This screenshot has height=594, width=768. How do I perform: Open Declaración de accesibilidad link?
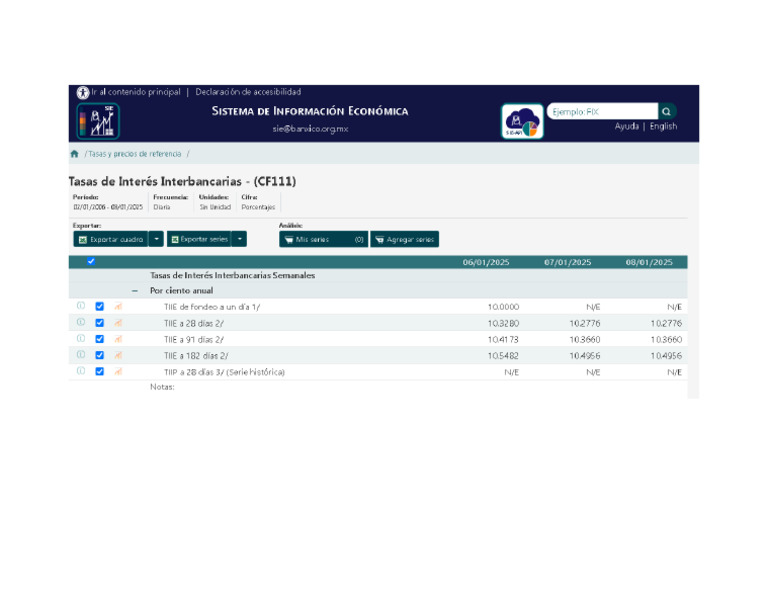click(248, 92)
